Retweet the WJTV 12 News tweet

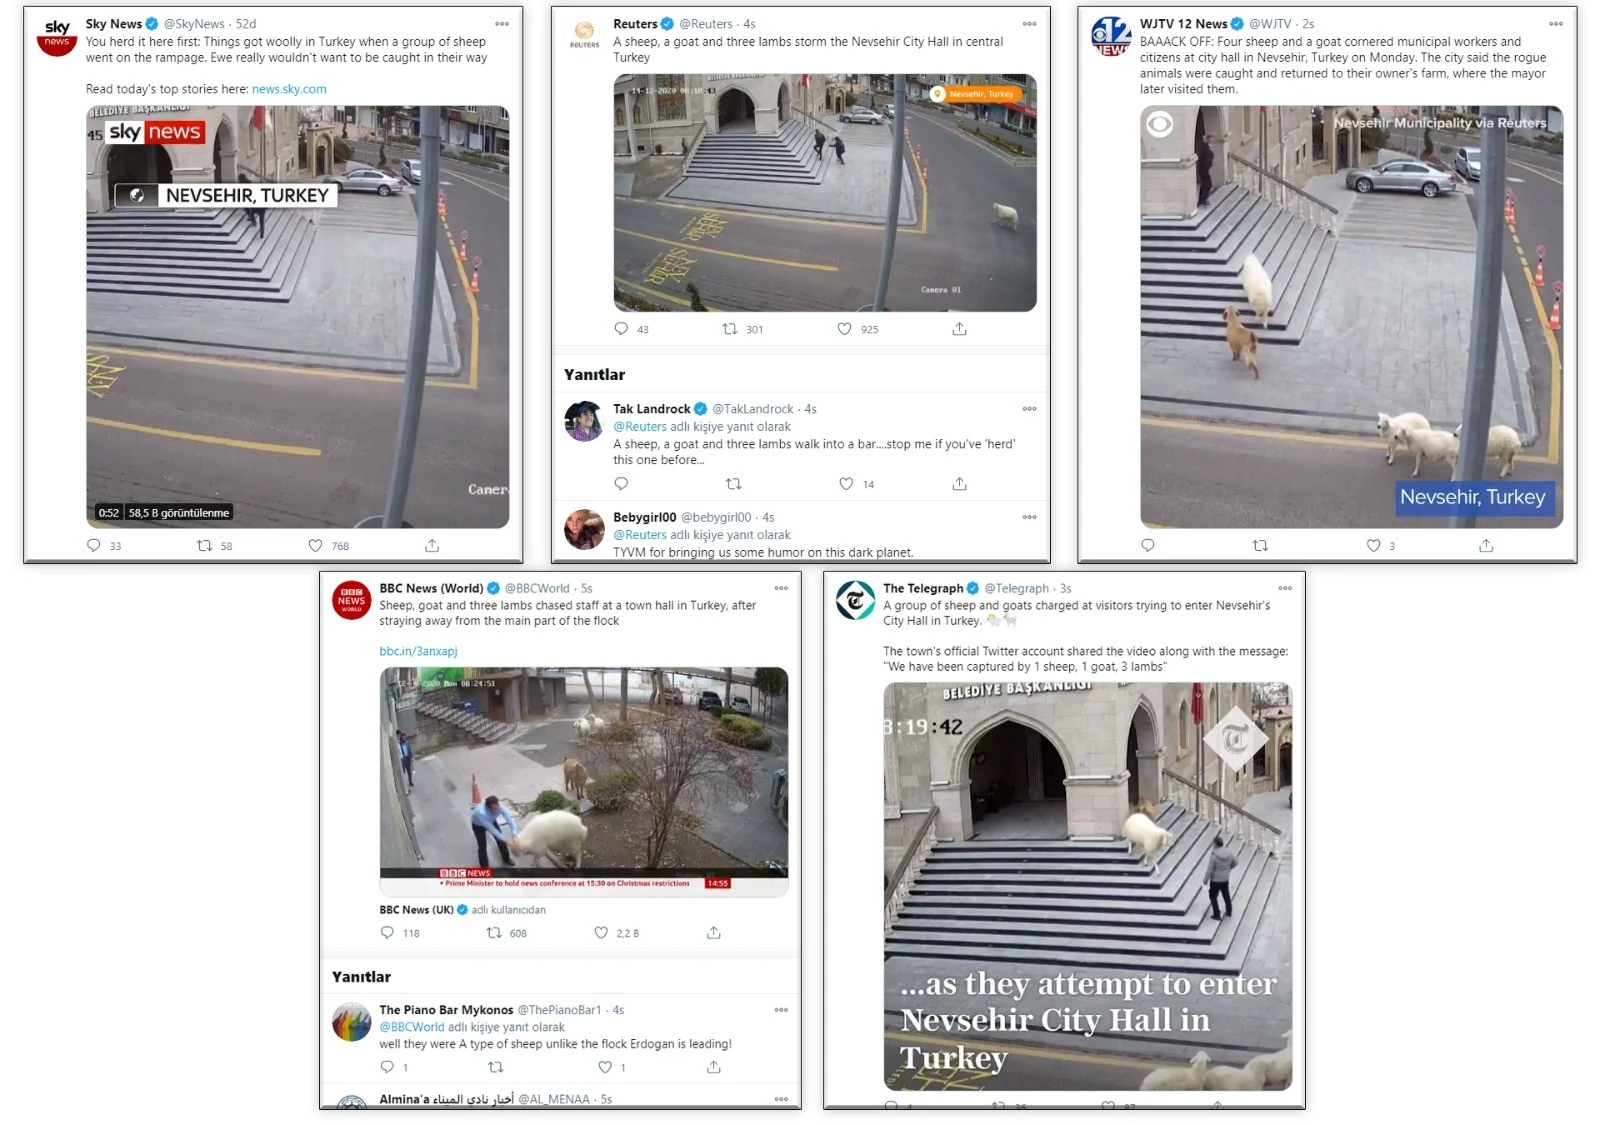[1260, 545]
